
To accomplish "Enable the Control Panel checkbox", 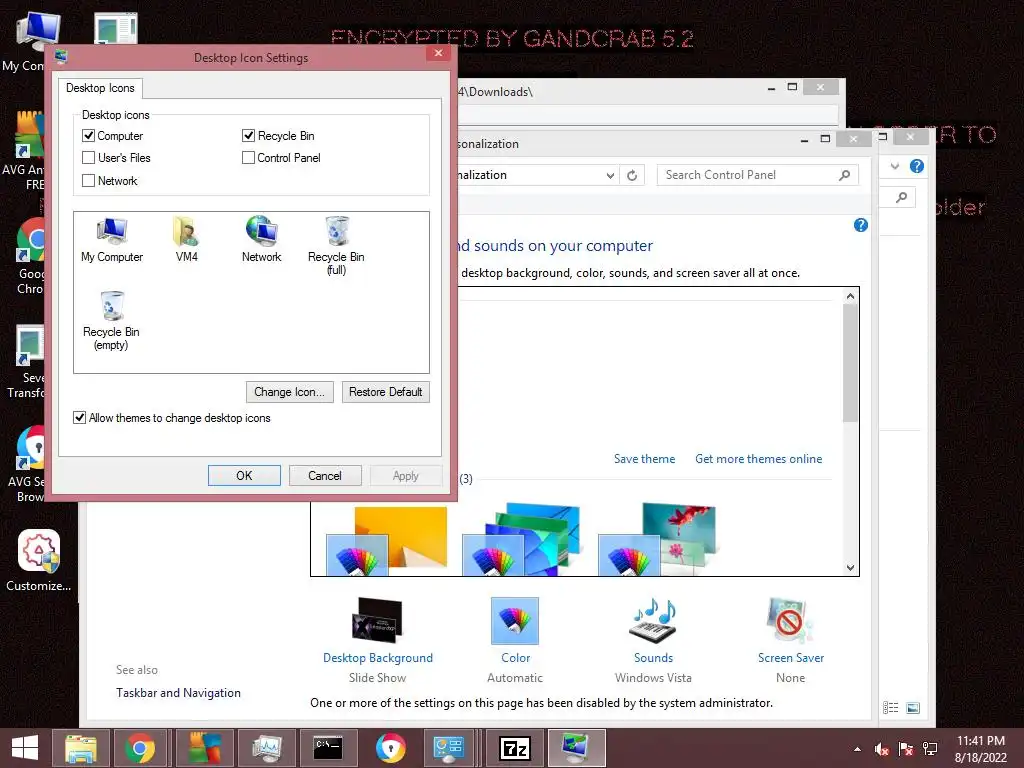I will (248, 157).
